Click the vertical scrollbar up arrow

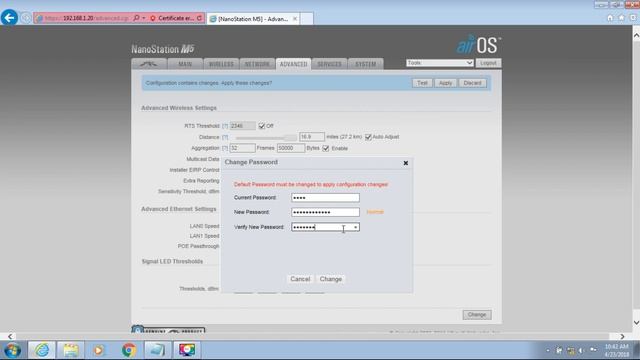[x=636, y=36]
